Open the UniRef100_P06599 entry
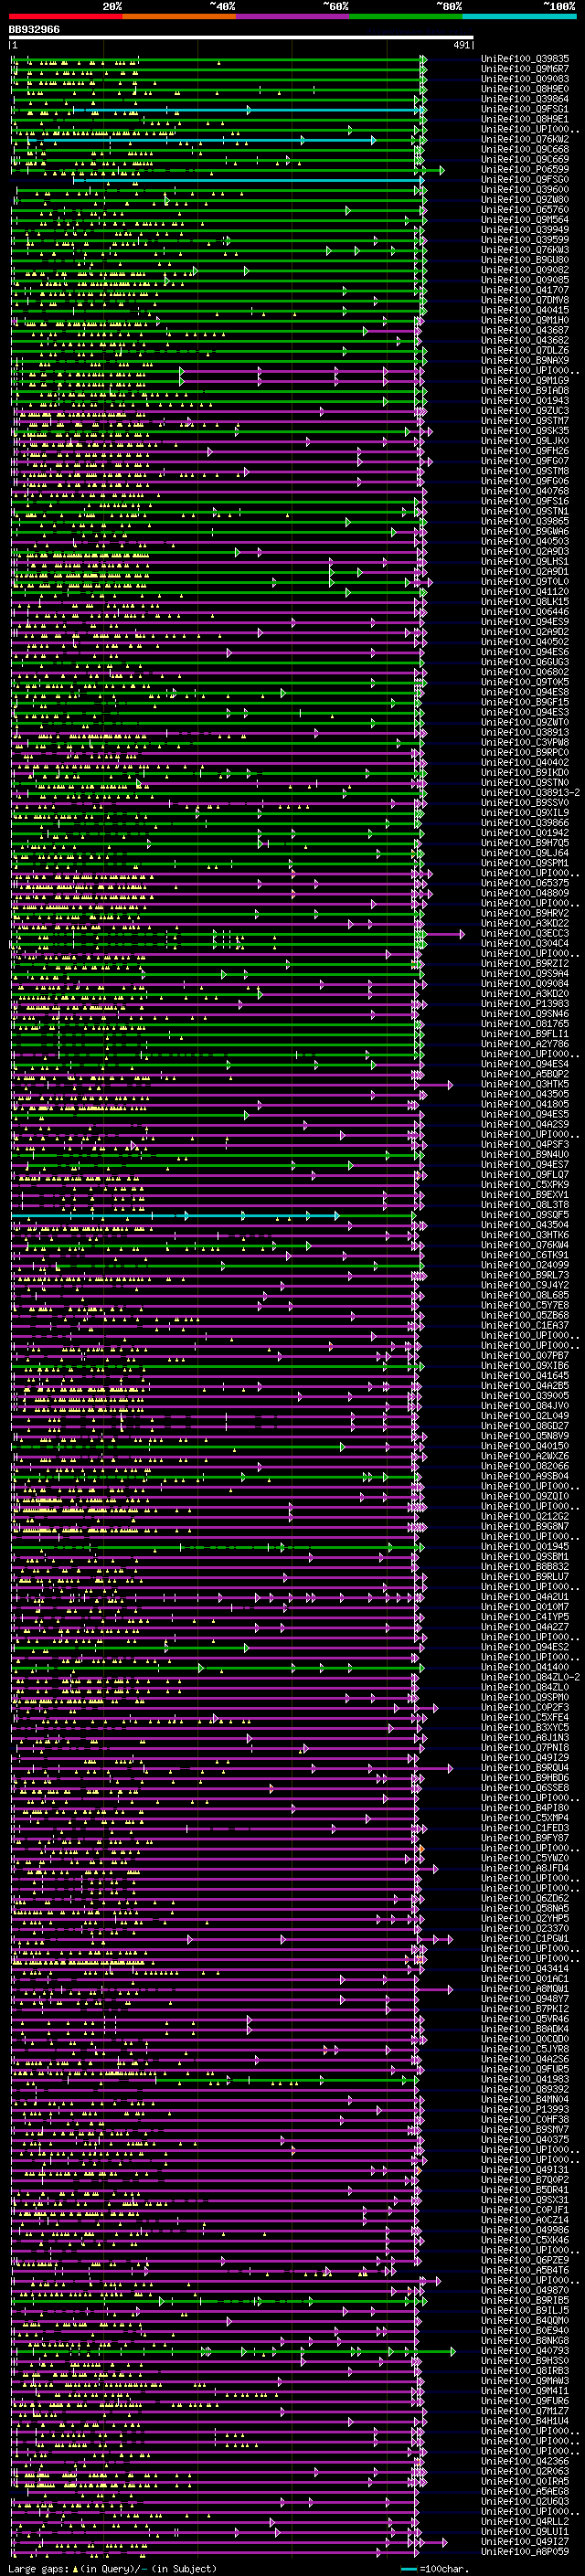Viewport: 585px width, 2576px height. pos(525,170)
